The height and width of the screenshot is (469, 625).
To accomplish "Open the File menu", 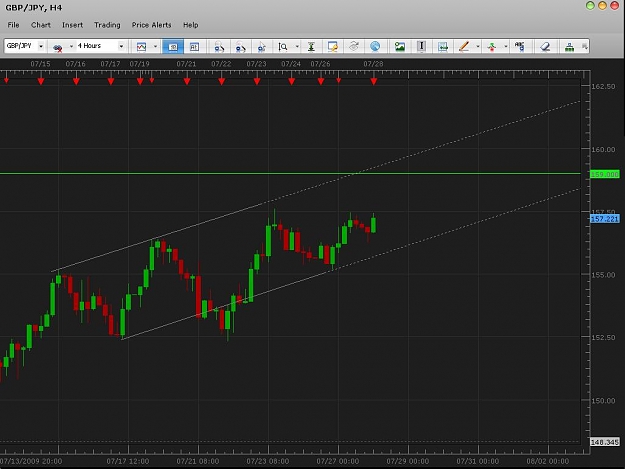I will click(13, 25).
